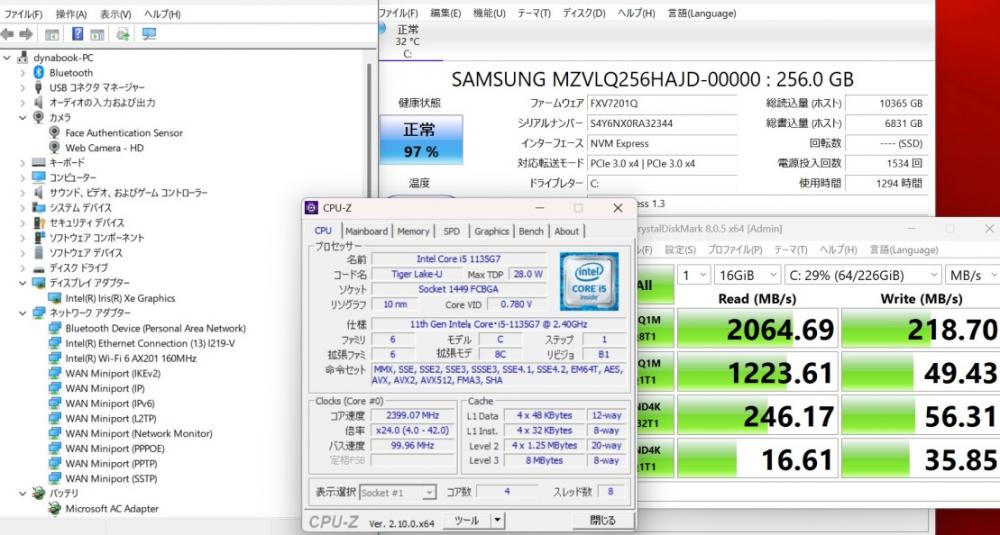Screen dimensions: 1000x535
Task: Click the カメラ category icon
Action: (x=38, y=117)
